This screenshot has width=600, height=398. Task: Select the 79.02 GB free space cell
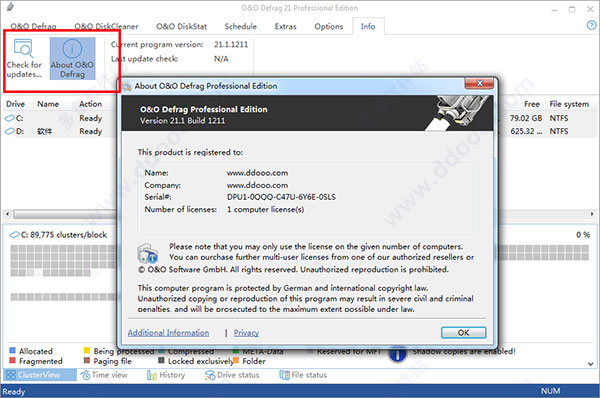pos(526,118)
